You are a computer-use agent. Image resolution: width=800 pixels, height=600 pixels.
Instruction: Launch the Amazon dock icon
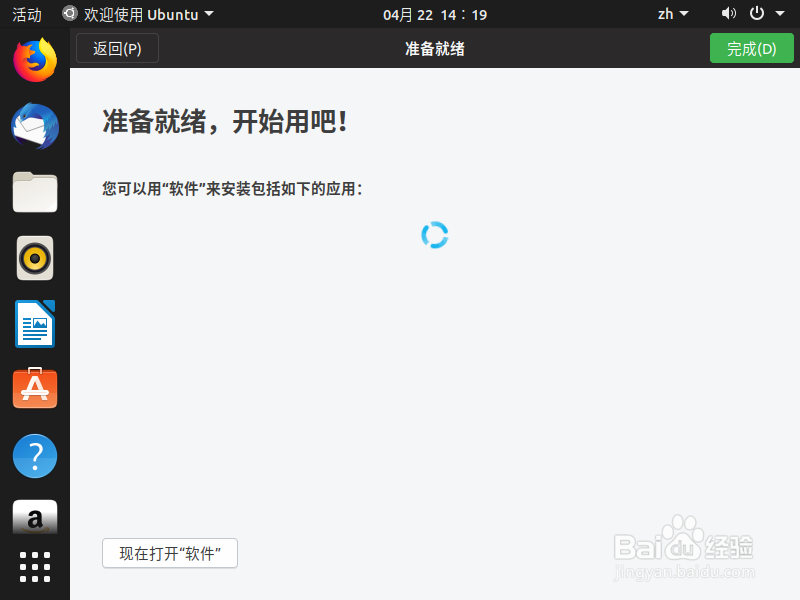pos(35,517)
